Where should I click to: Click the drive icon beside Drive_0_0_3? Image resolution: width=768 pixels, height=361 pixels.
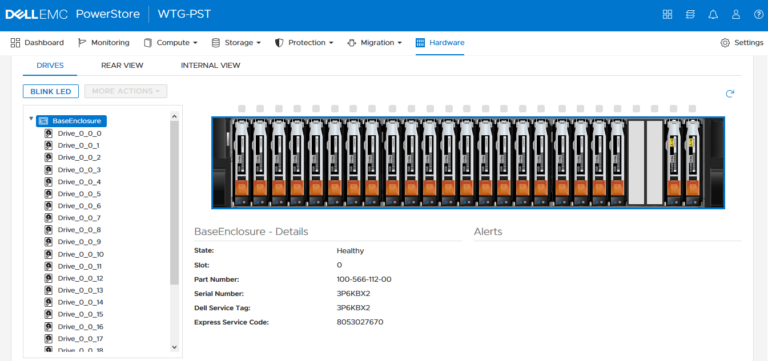[x=48, y=169]
